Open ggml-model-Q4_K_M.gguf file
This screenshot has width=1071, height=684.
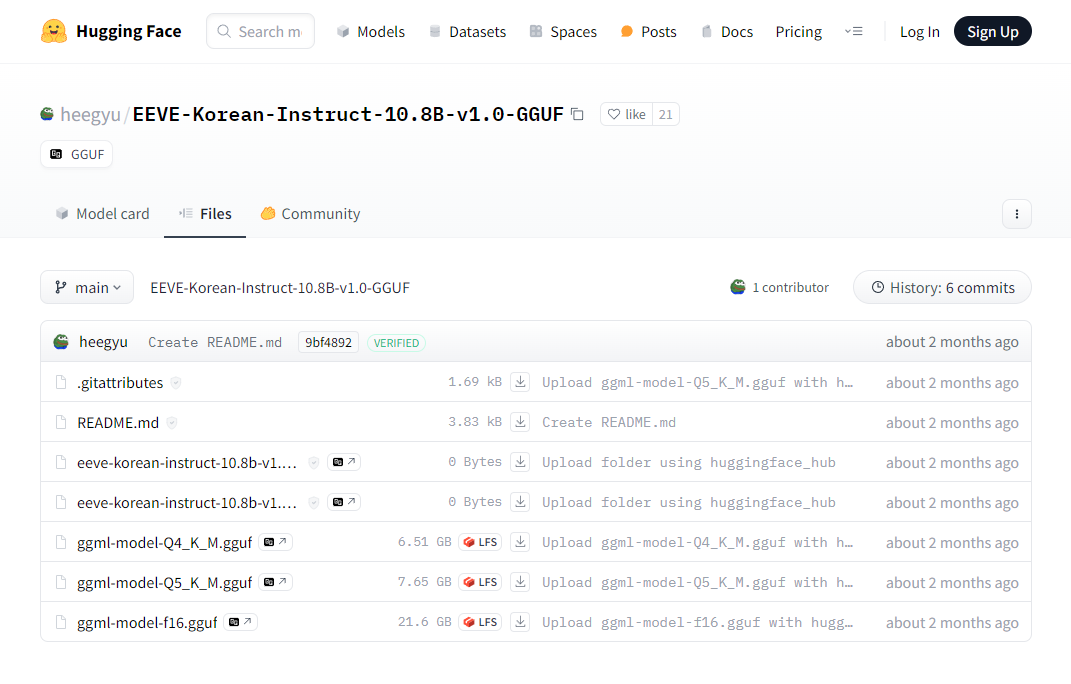coord(165,543)
